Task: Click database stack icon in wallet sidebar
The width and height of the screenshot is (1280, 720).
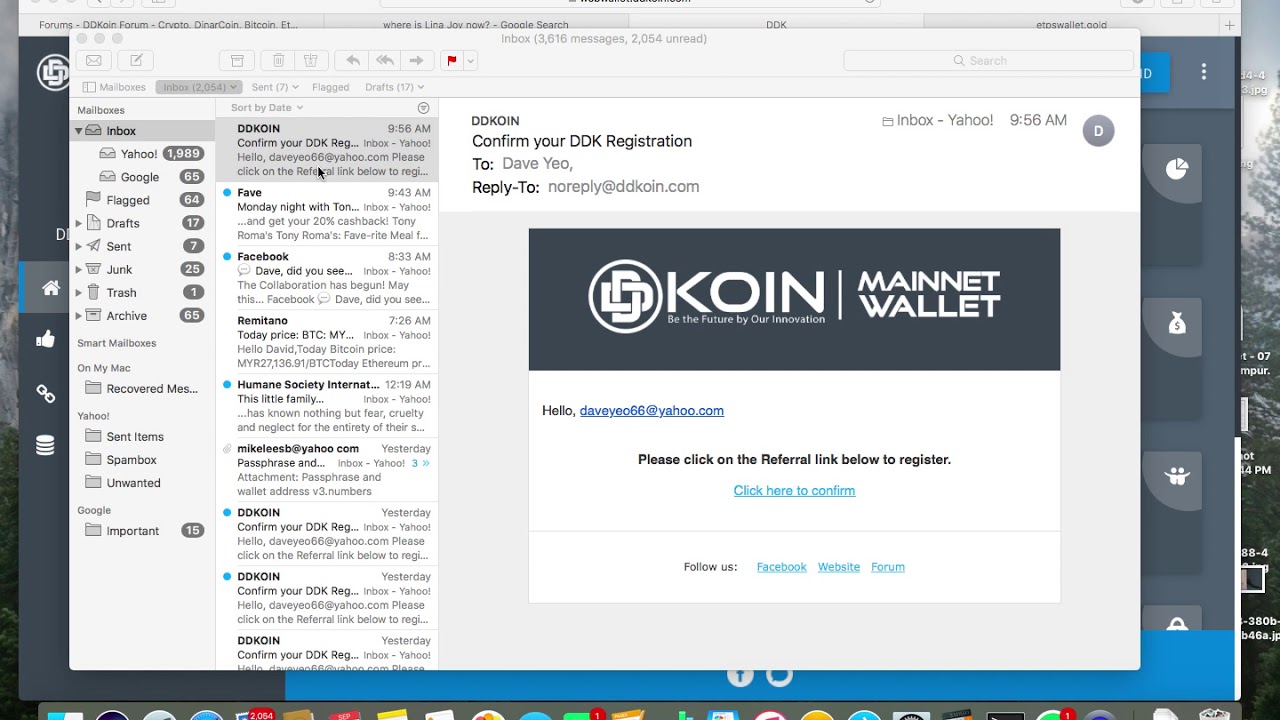Action: tap(45, 446)
